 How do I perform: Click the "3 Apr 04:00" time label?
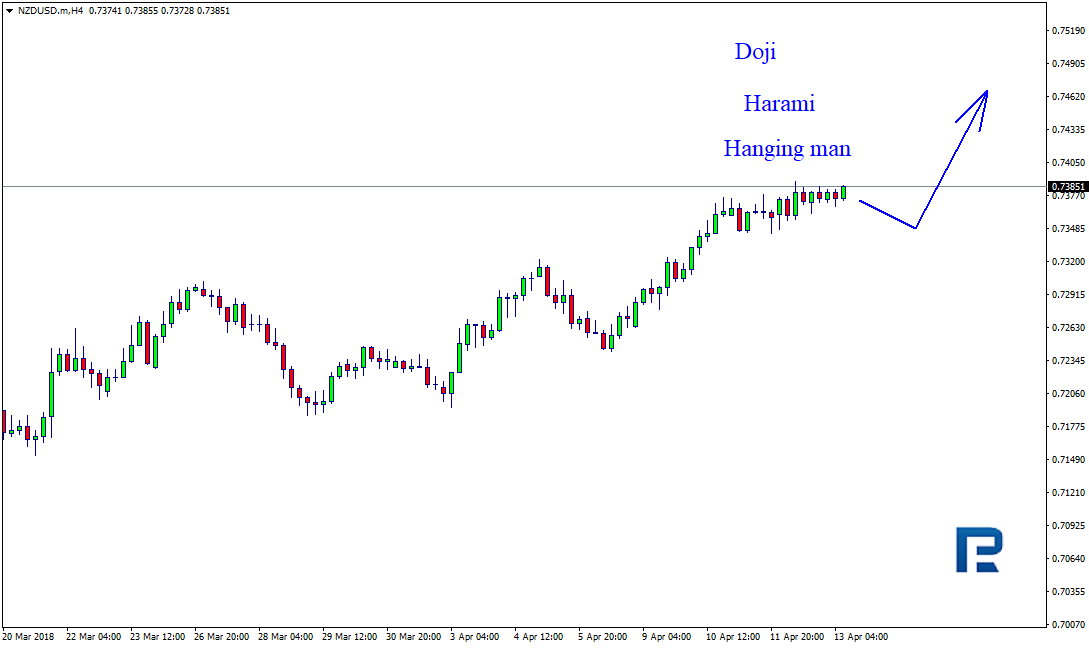[474, 636]
